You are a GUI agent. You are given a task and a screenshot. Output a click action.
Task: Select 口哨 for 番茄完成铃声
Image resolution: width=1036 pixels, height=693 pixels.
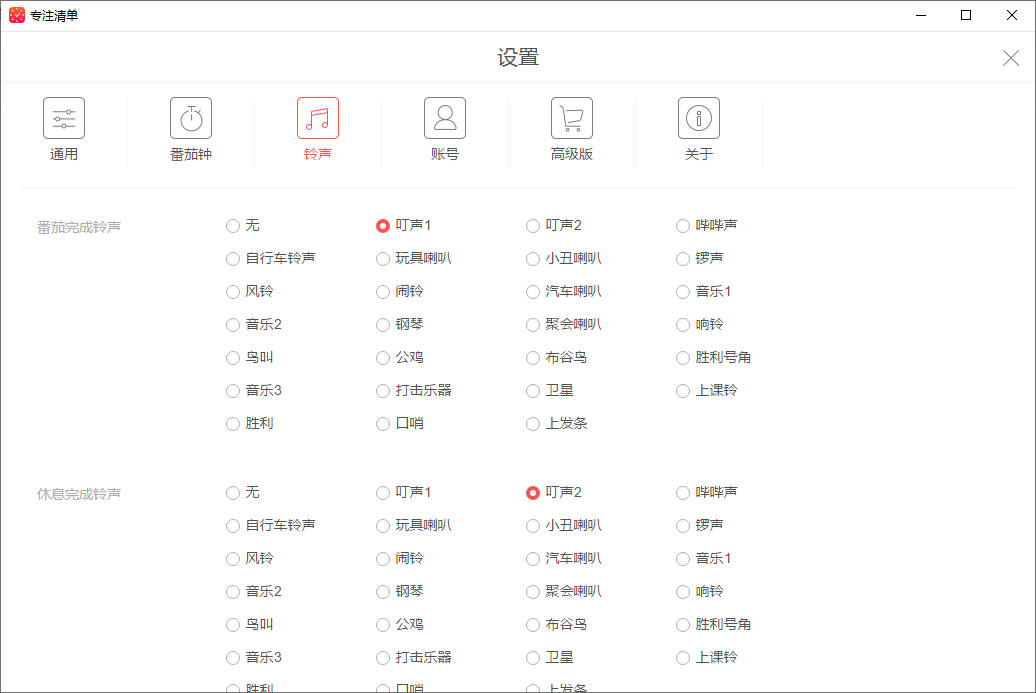tap(383, 424)
